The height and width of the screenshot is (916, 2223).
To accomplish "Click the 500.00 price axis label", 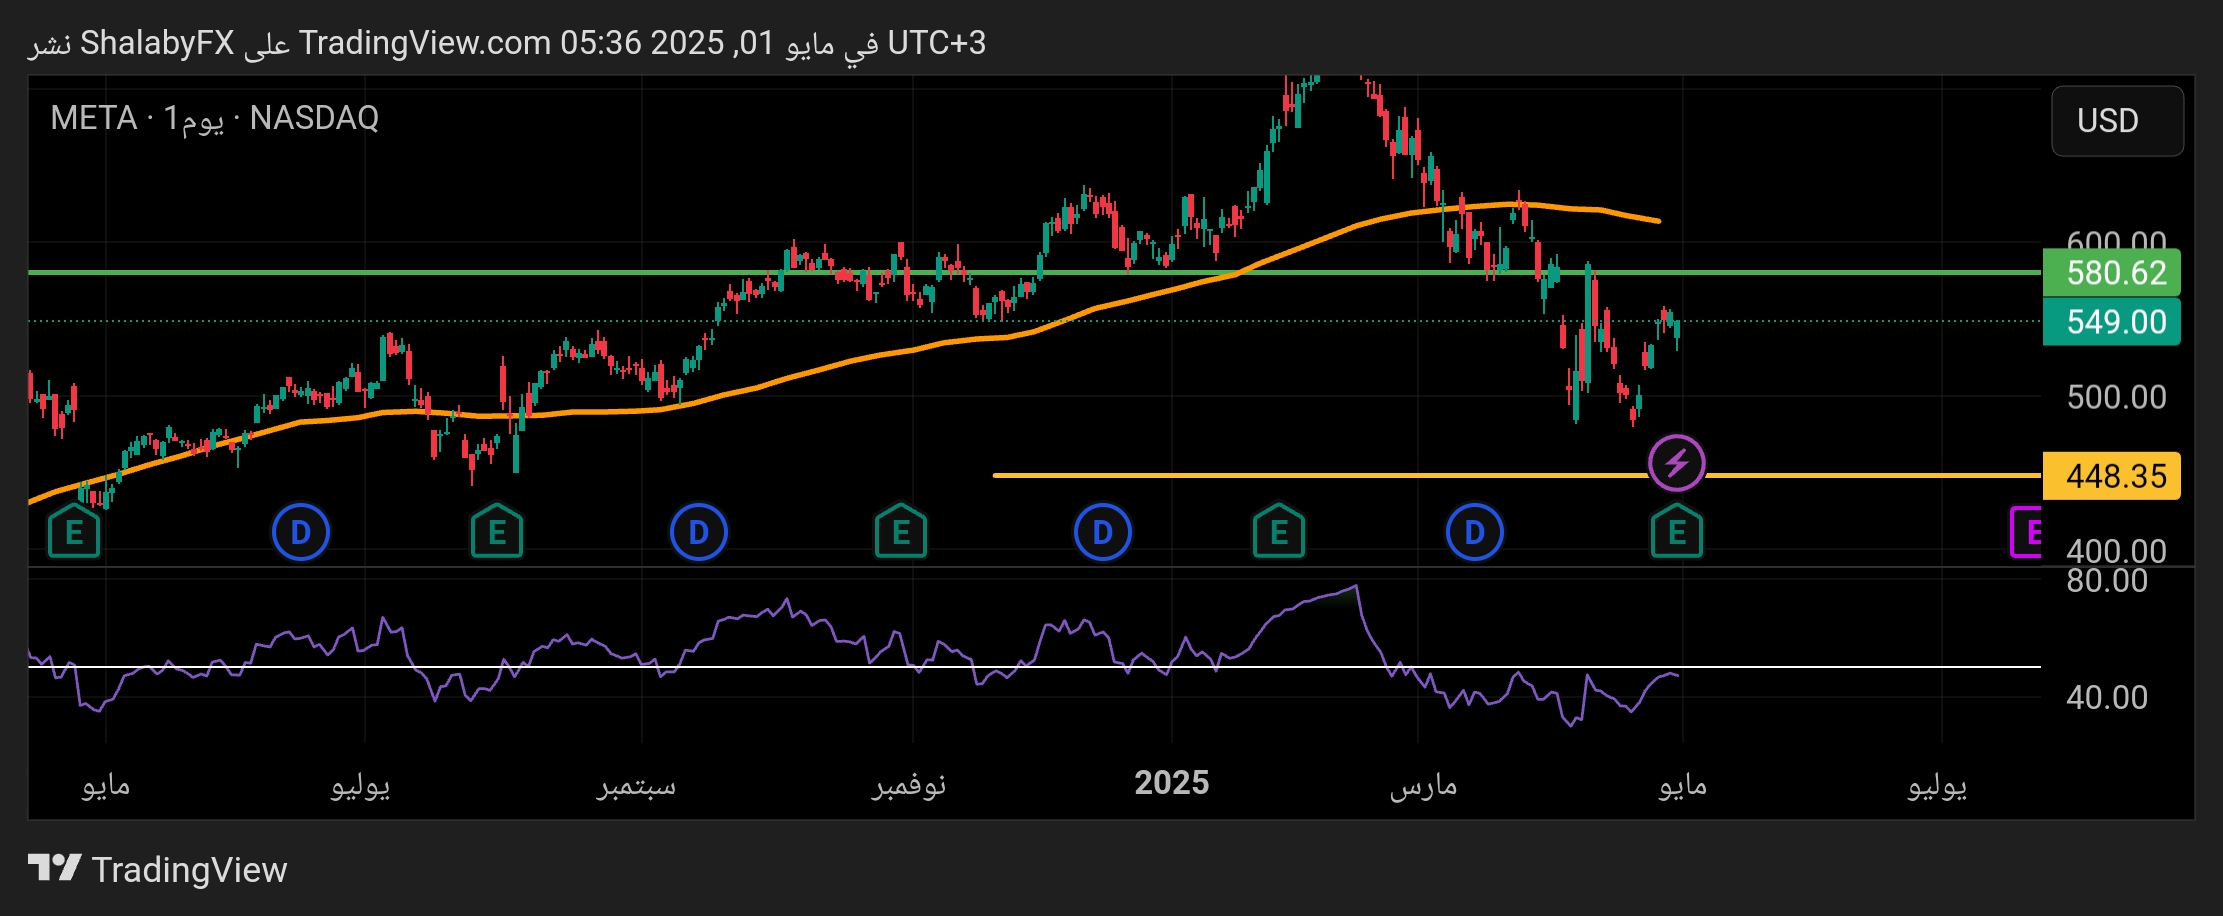I will 2116,397.
